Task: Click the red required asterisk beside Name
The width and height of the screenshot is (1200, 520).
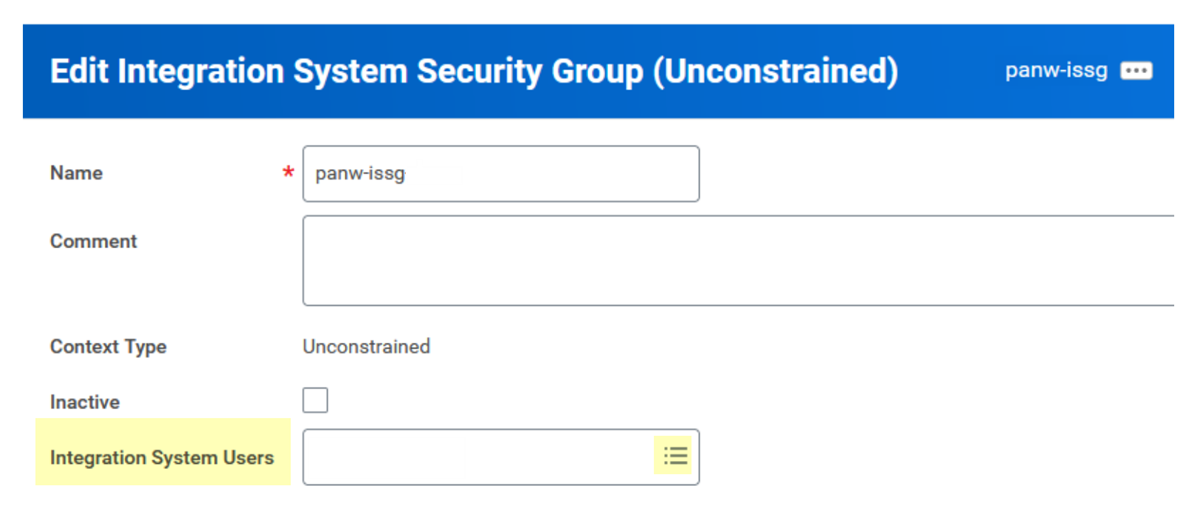Action: [x=288, y=174]
